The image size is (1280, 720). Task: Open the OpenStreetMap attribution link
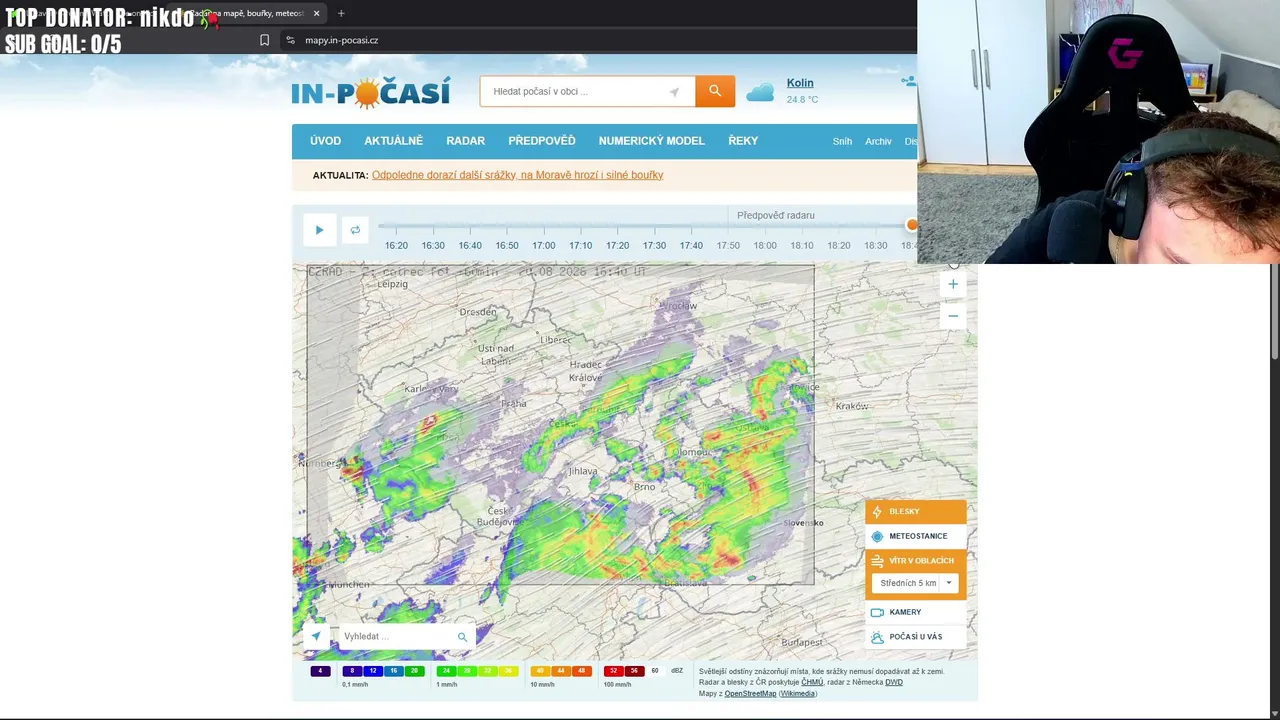750,693
